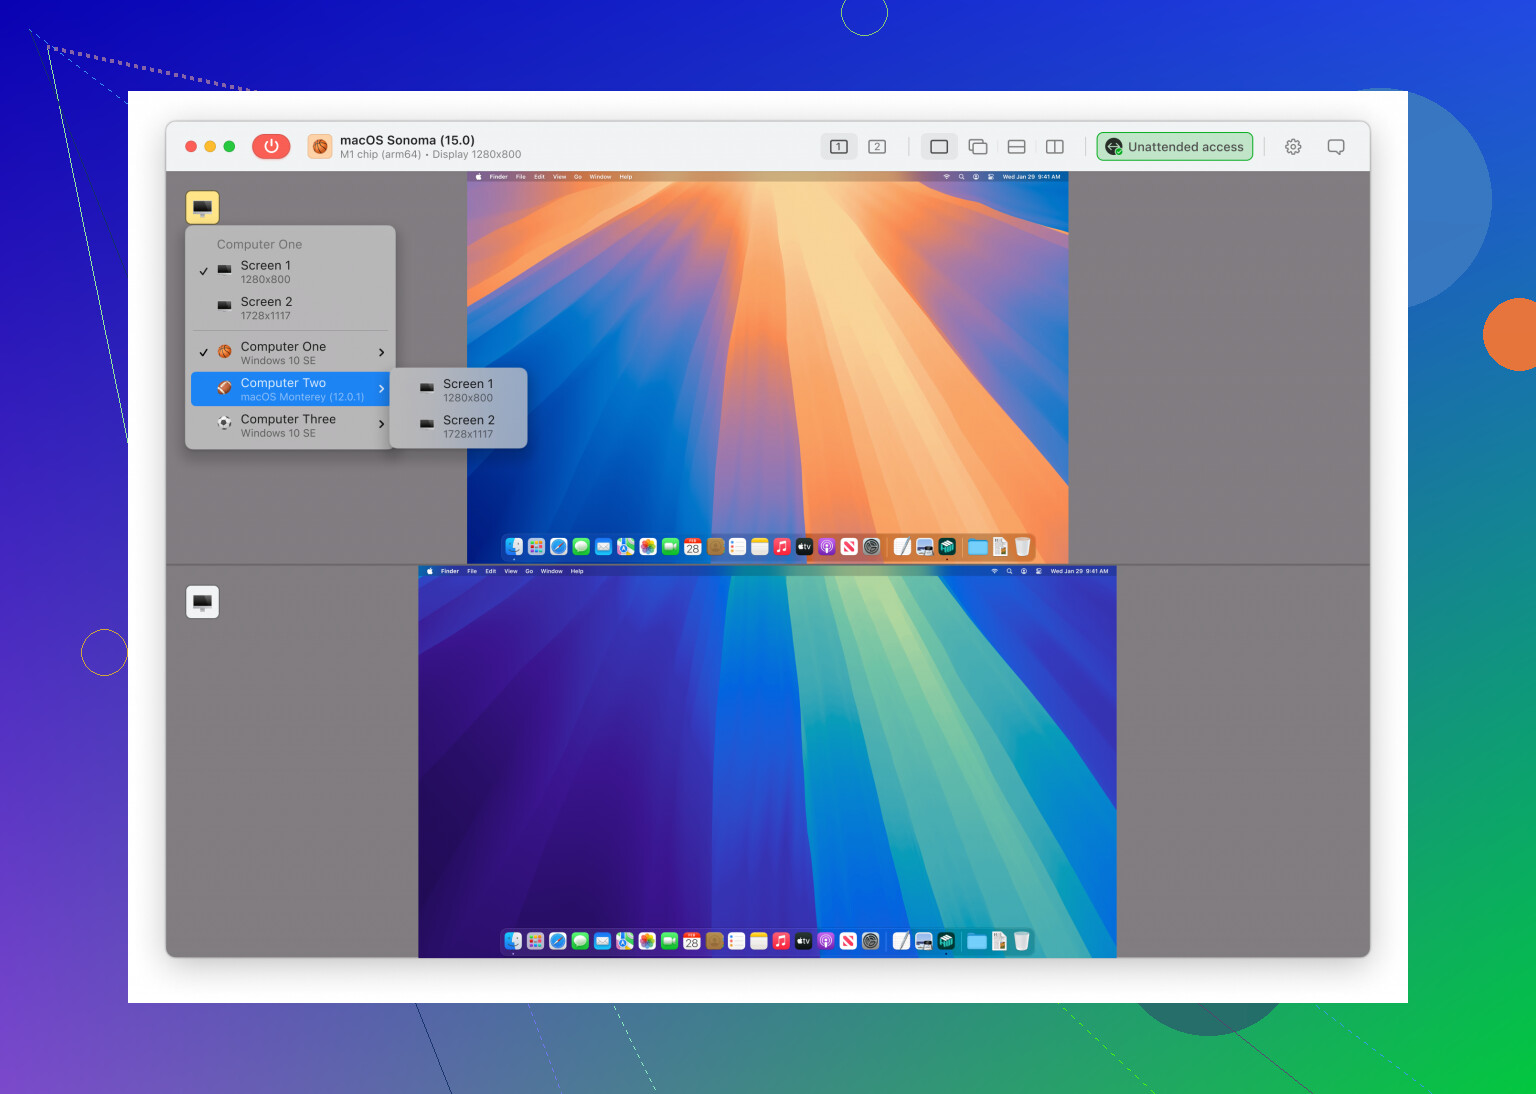
Task: Select the single window layout icon
Action: 939,147
